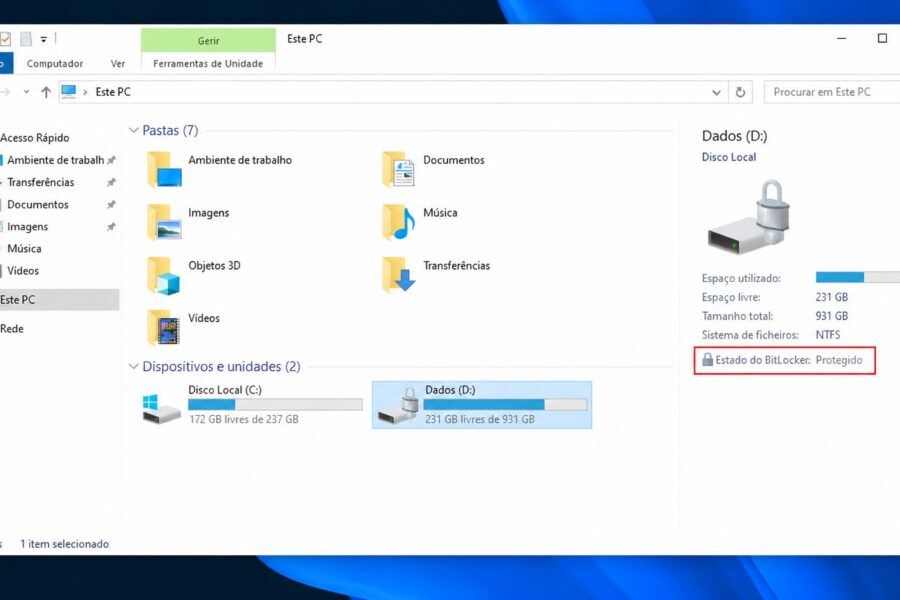The height and width of the screenshot is (600, 900).
Task: Click the pin icon next to Documentos
Action: [111, 204]
